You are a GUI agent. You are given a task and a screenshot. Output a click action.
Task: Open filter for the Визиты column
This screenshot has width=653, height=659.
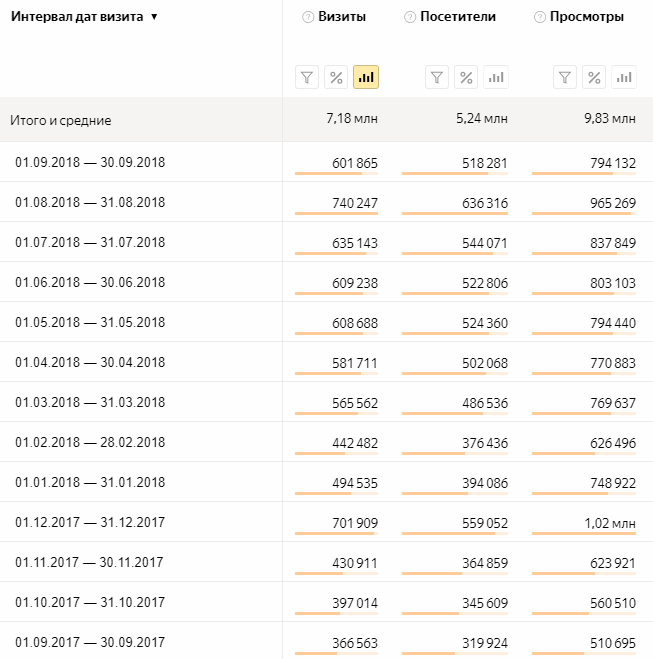[307, 77]
